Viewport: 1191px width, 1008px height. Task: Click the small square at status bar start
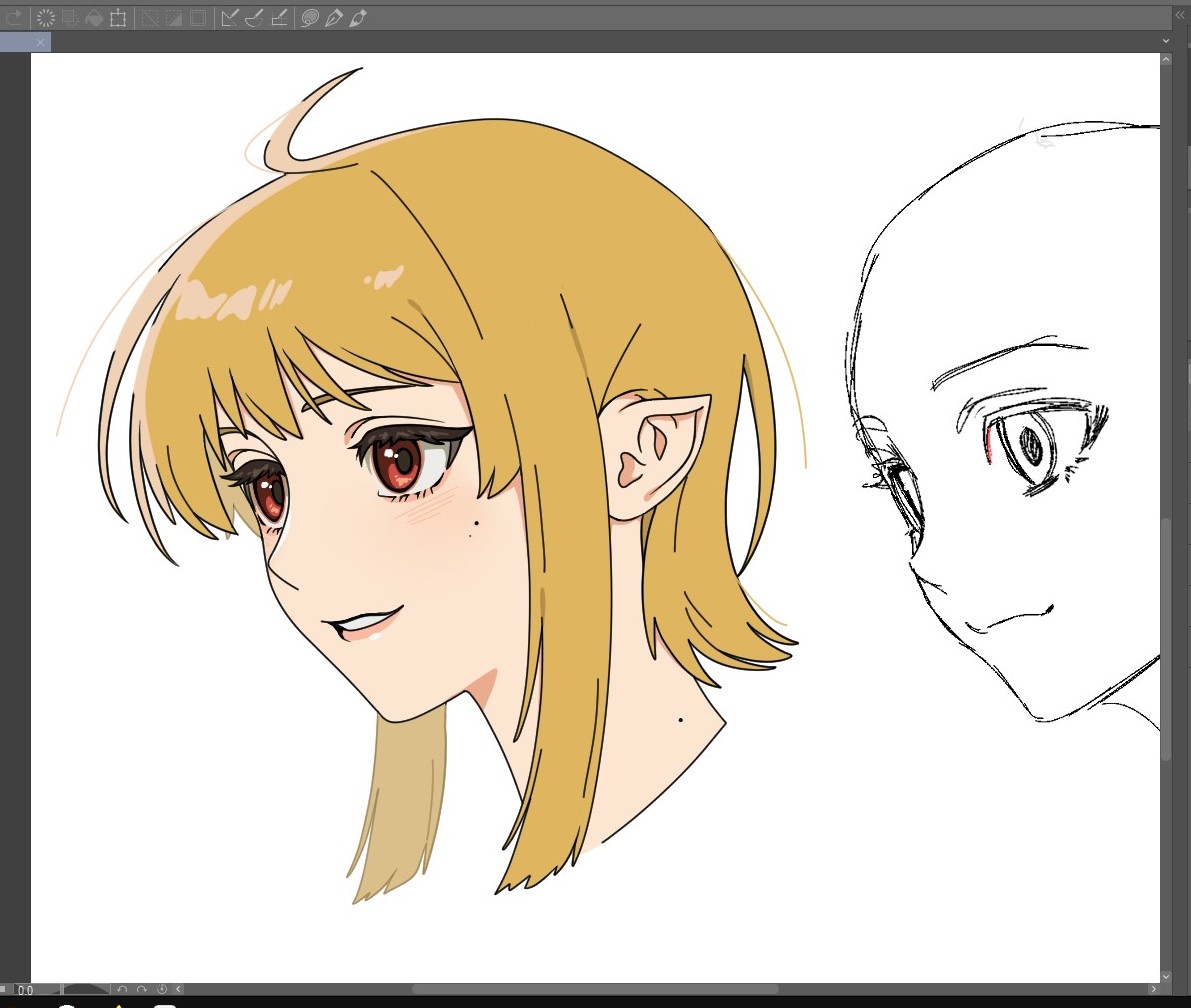click(x=3, y=989)
